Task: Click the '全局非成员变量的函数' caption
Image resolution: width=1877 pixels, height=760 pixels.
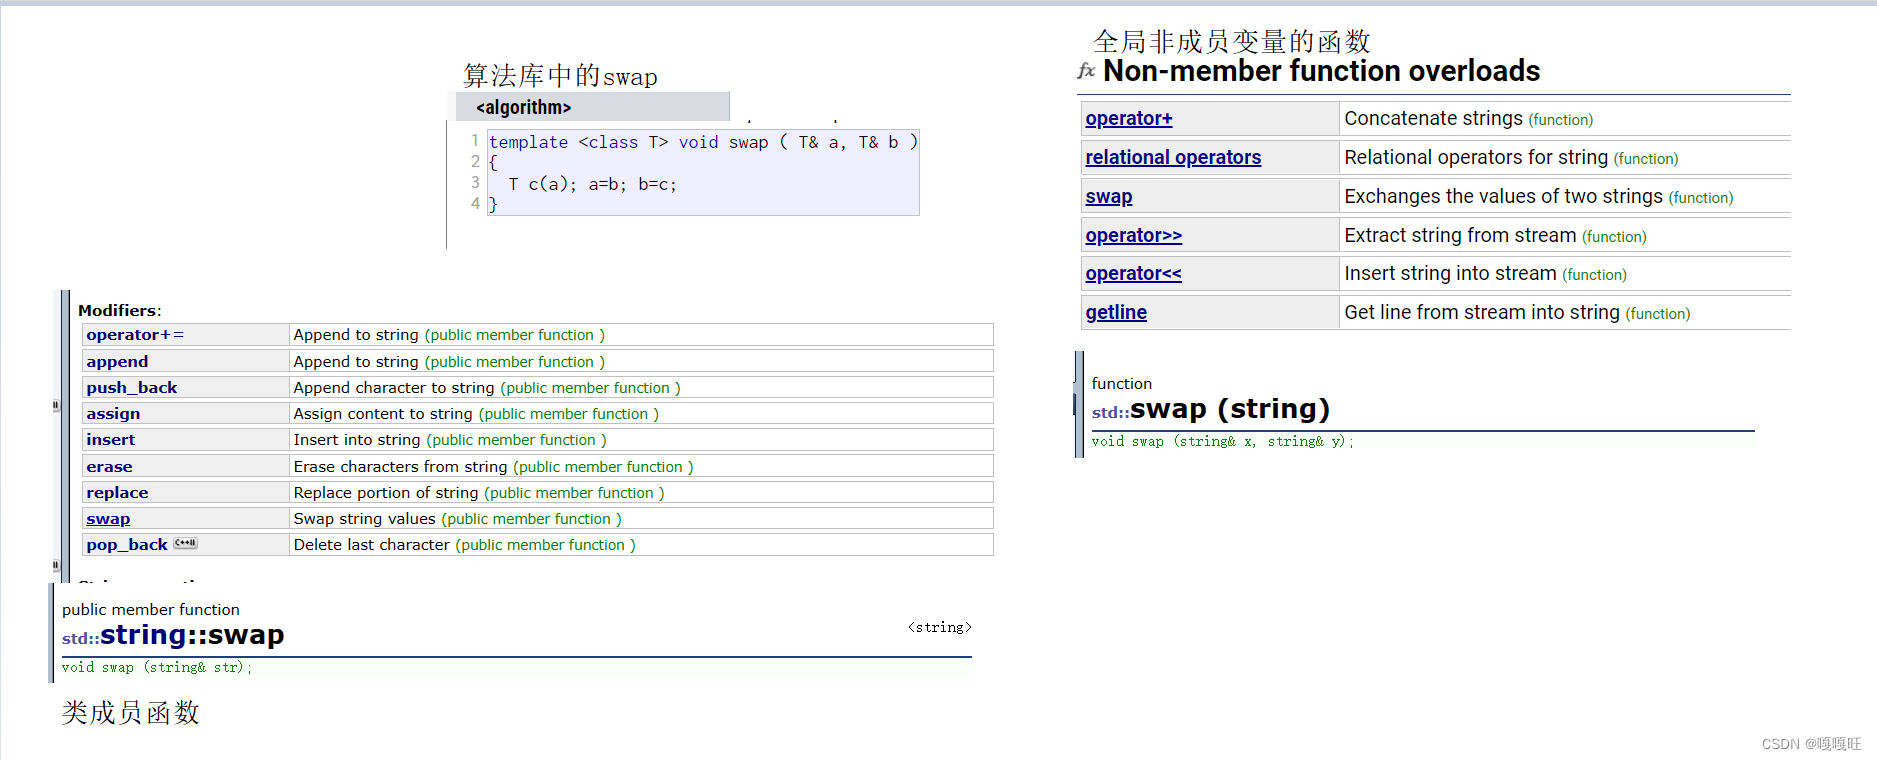Action: coord(1232,41)
